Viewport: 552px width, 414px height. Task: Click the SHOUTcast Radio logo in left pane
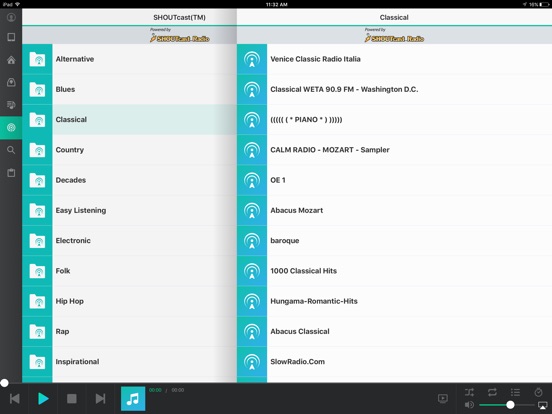(x=180, y=36)
